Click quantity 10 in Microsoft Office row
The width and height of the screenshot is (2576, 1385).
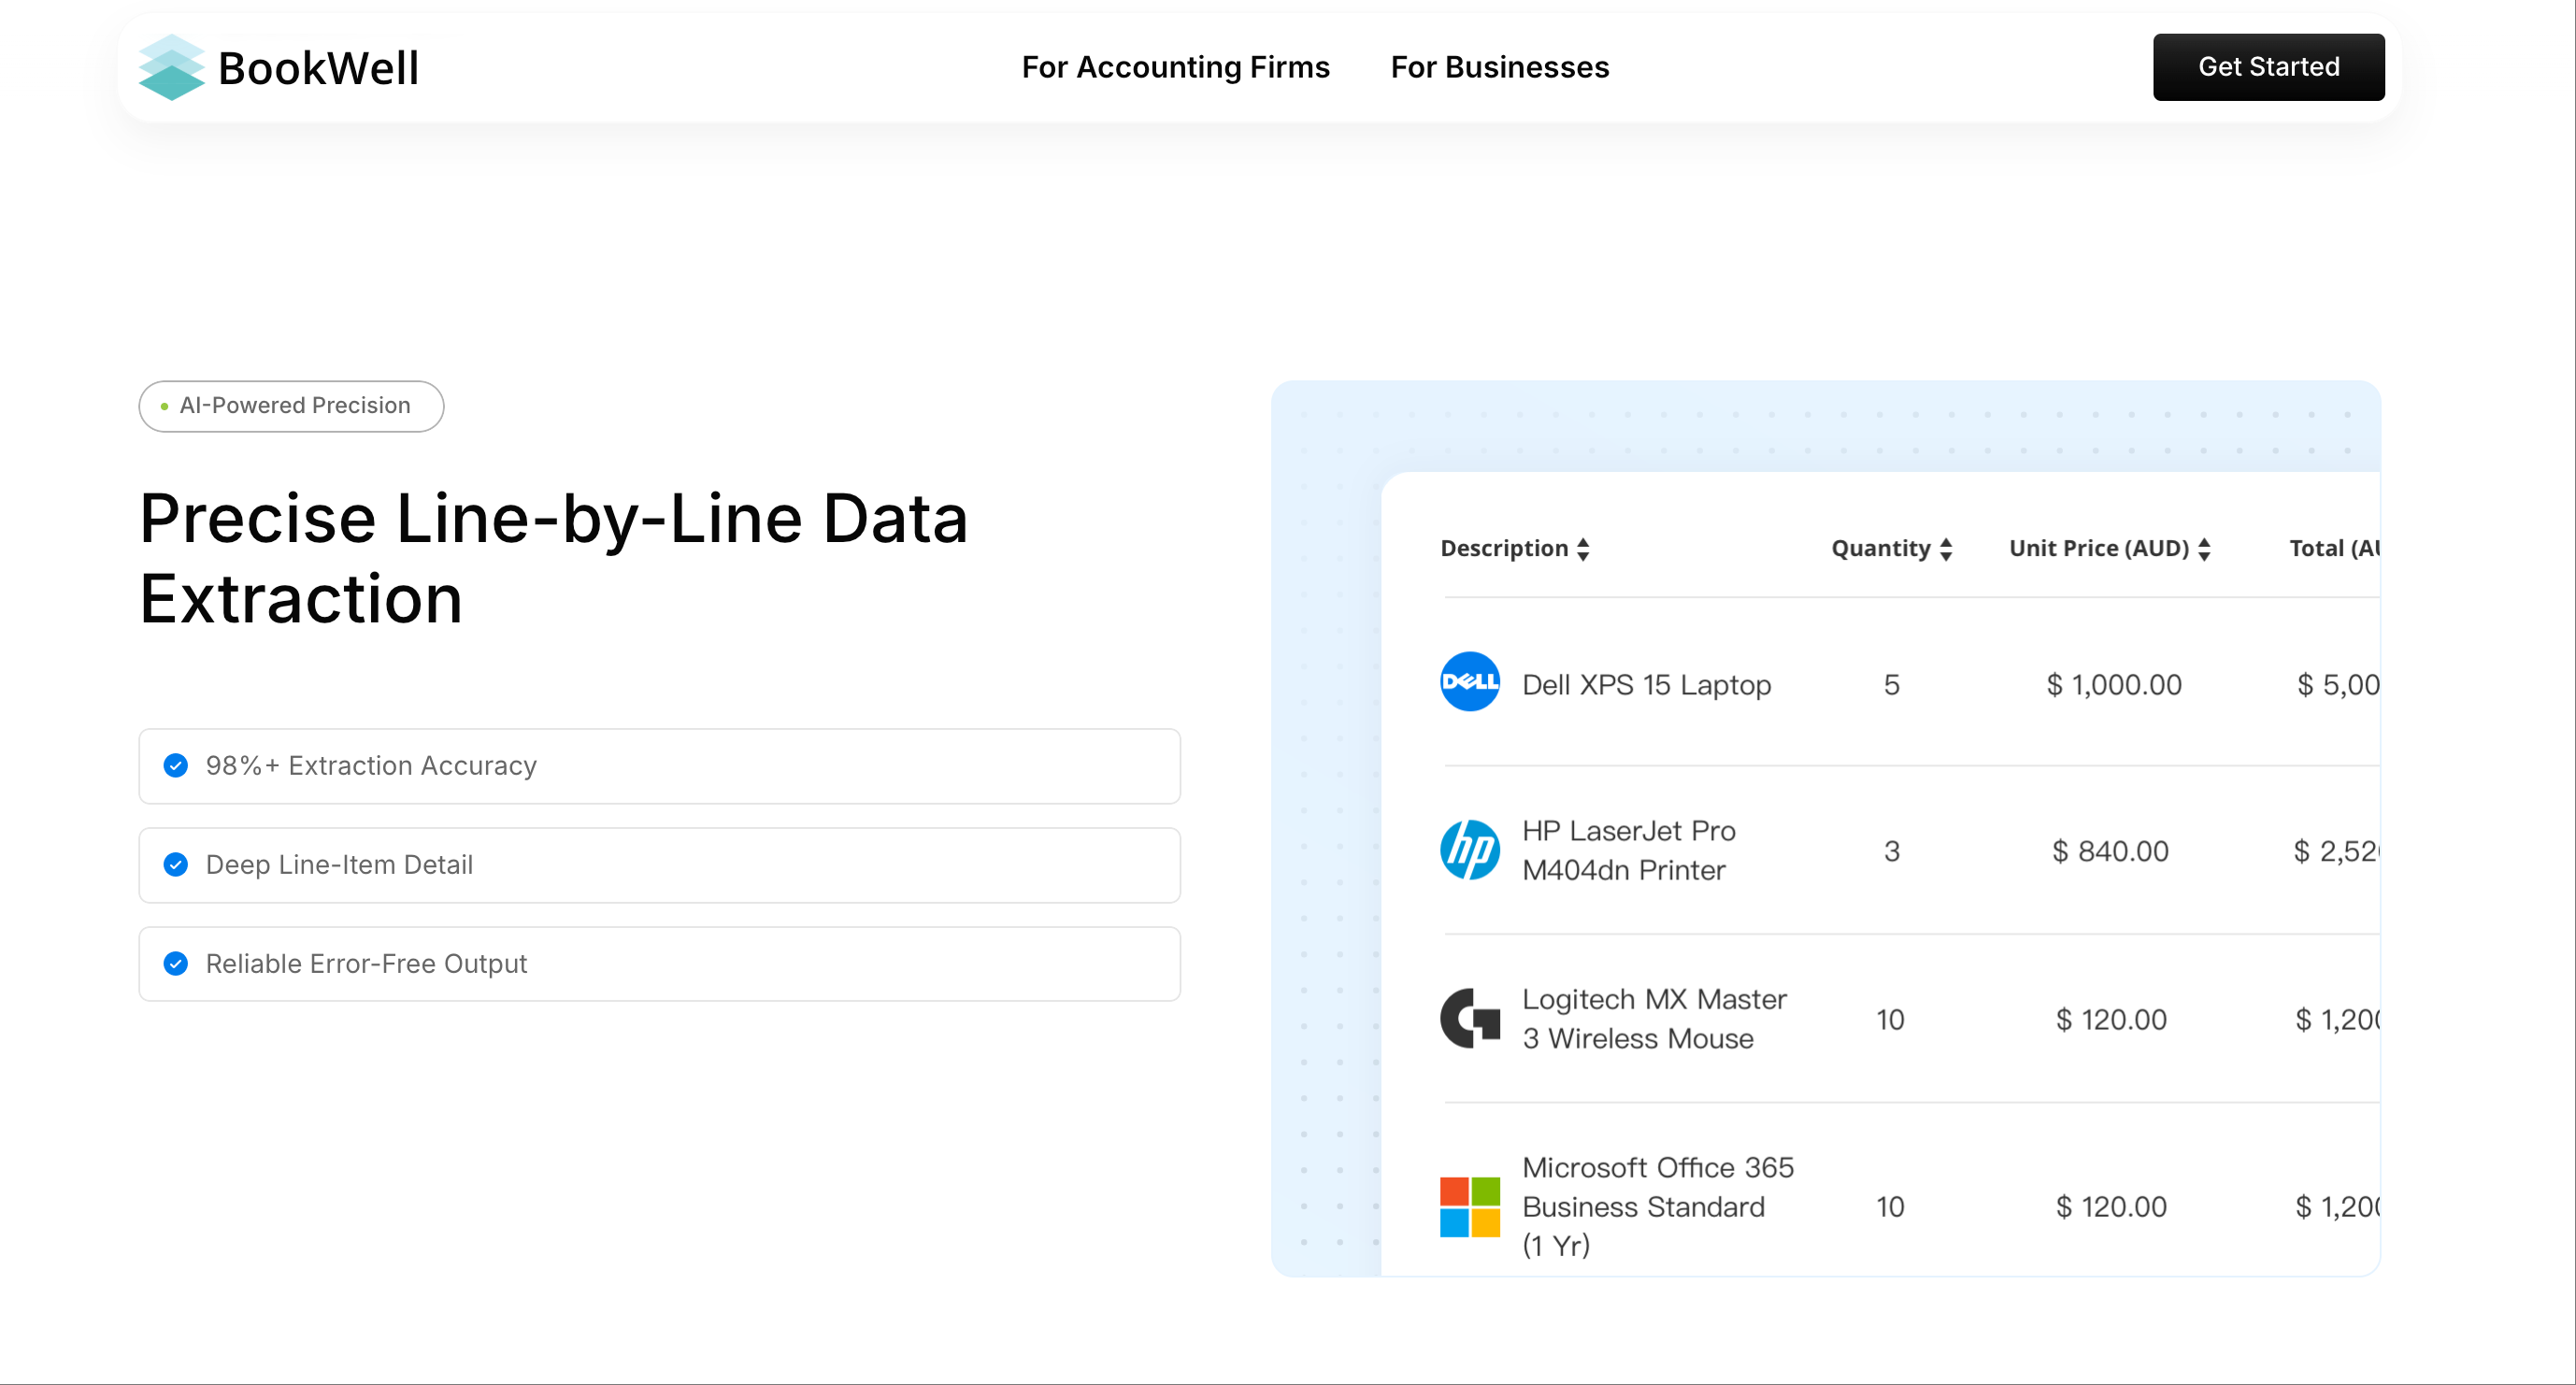pyautogui.click(x=1890, y=1207)
